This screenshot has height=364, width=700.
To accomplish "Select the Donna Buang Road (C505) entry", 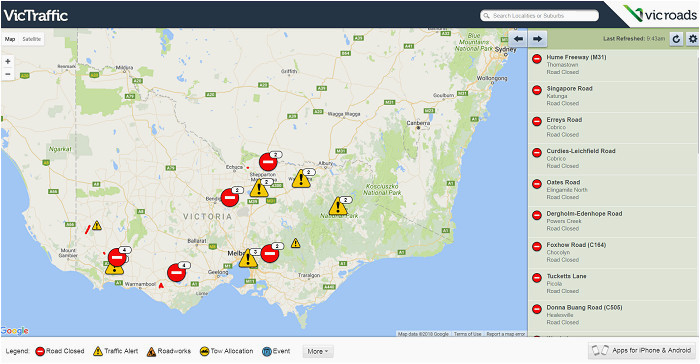I will [x=613, y=315].
